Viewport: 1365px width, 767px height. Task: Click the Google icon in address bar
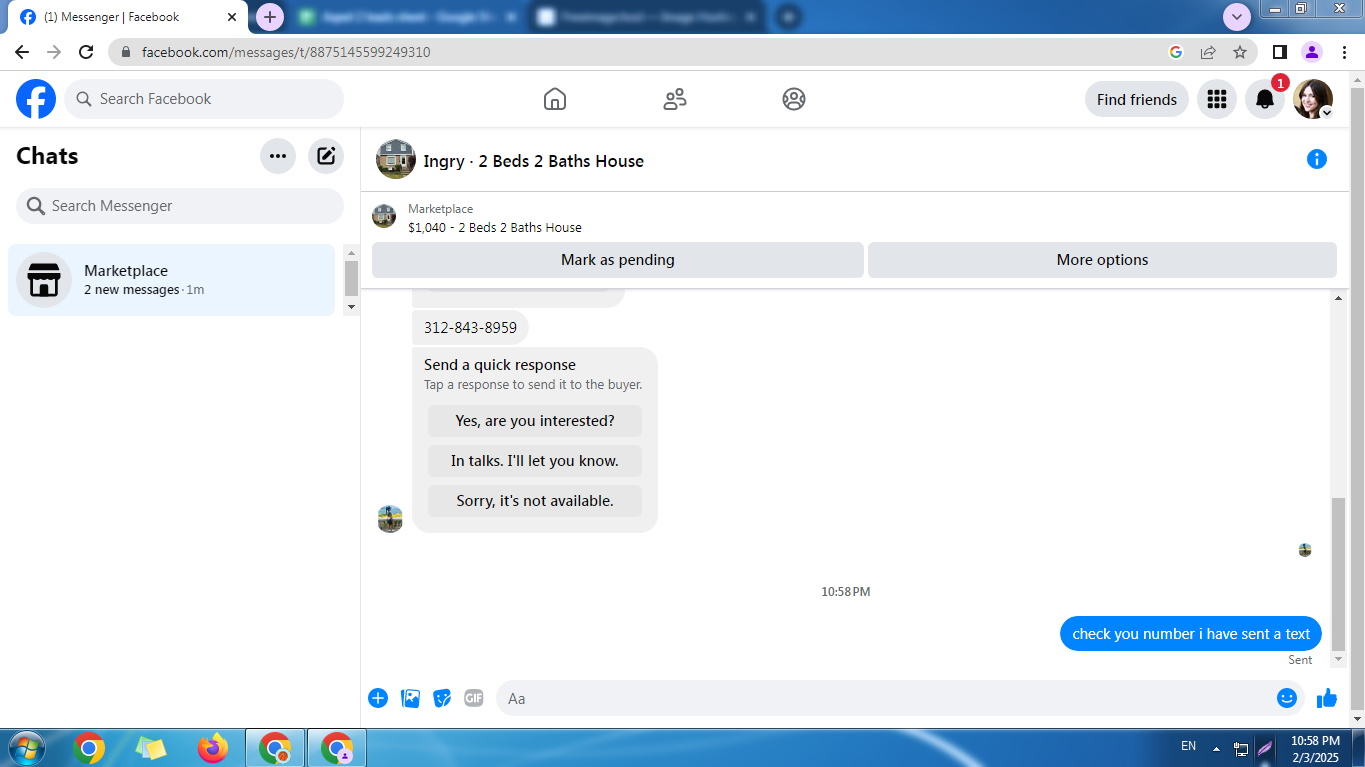[1176, 52]
